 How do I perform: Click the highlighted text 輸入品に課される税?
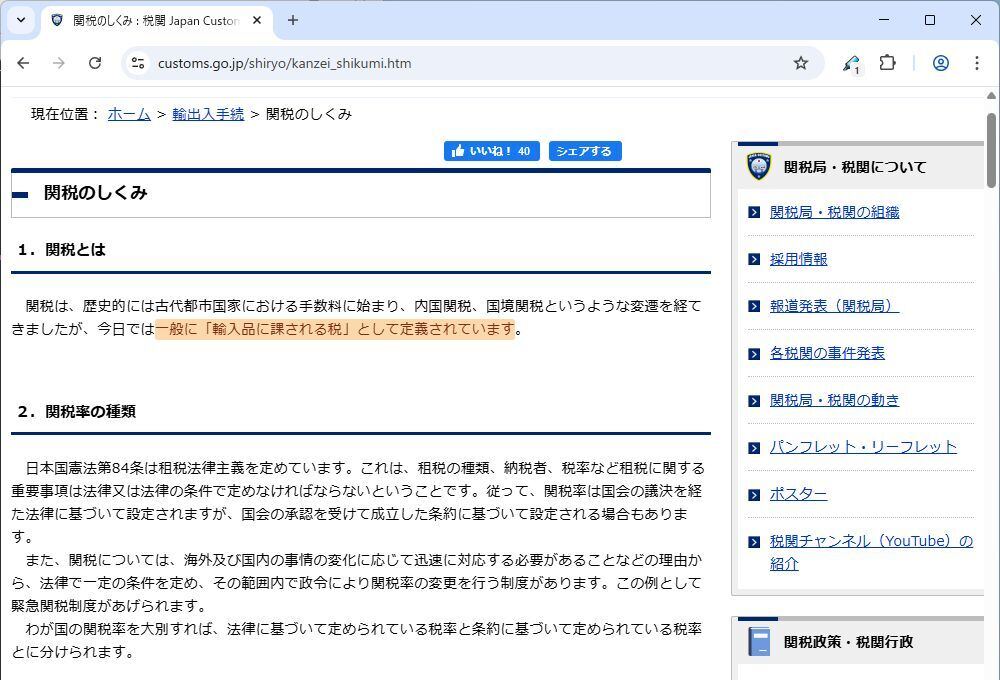(277, 329)
